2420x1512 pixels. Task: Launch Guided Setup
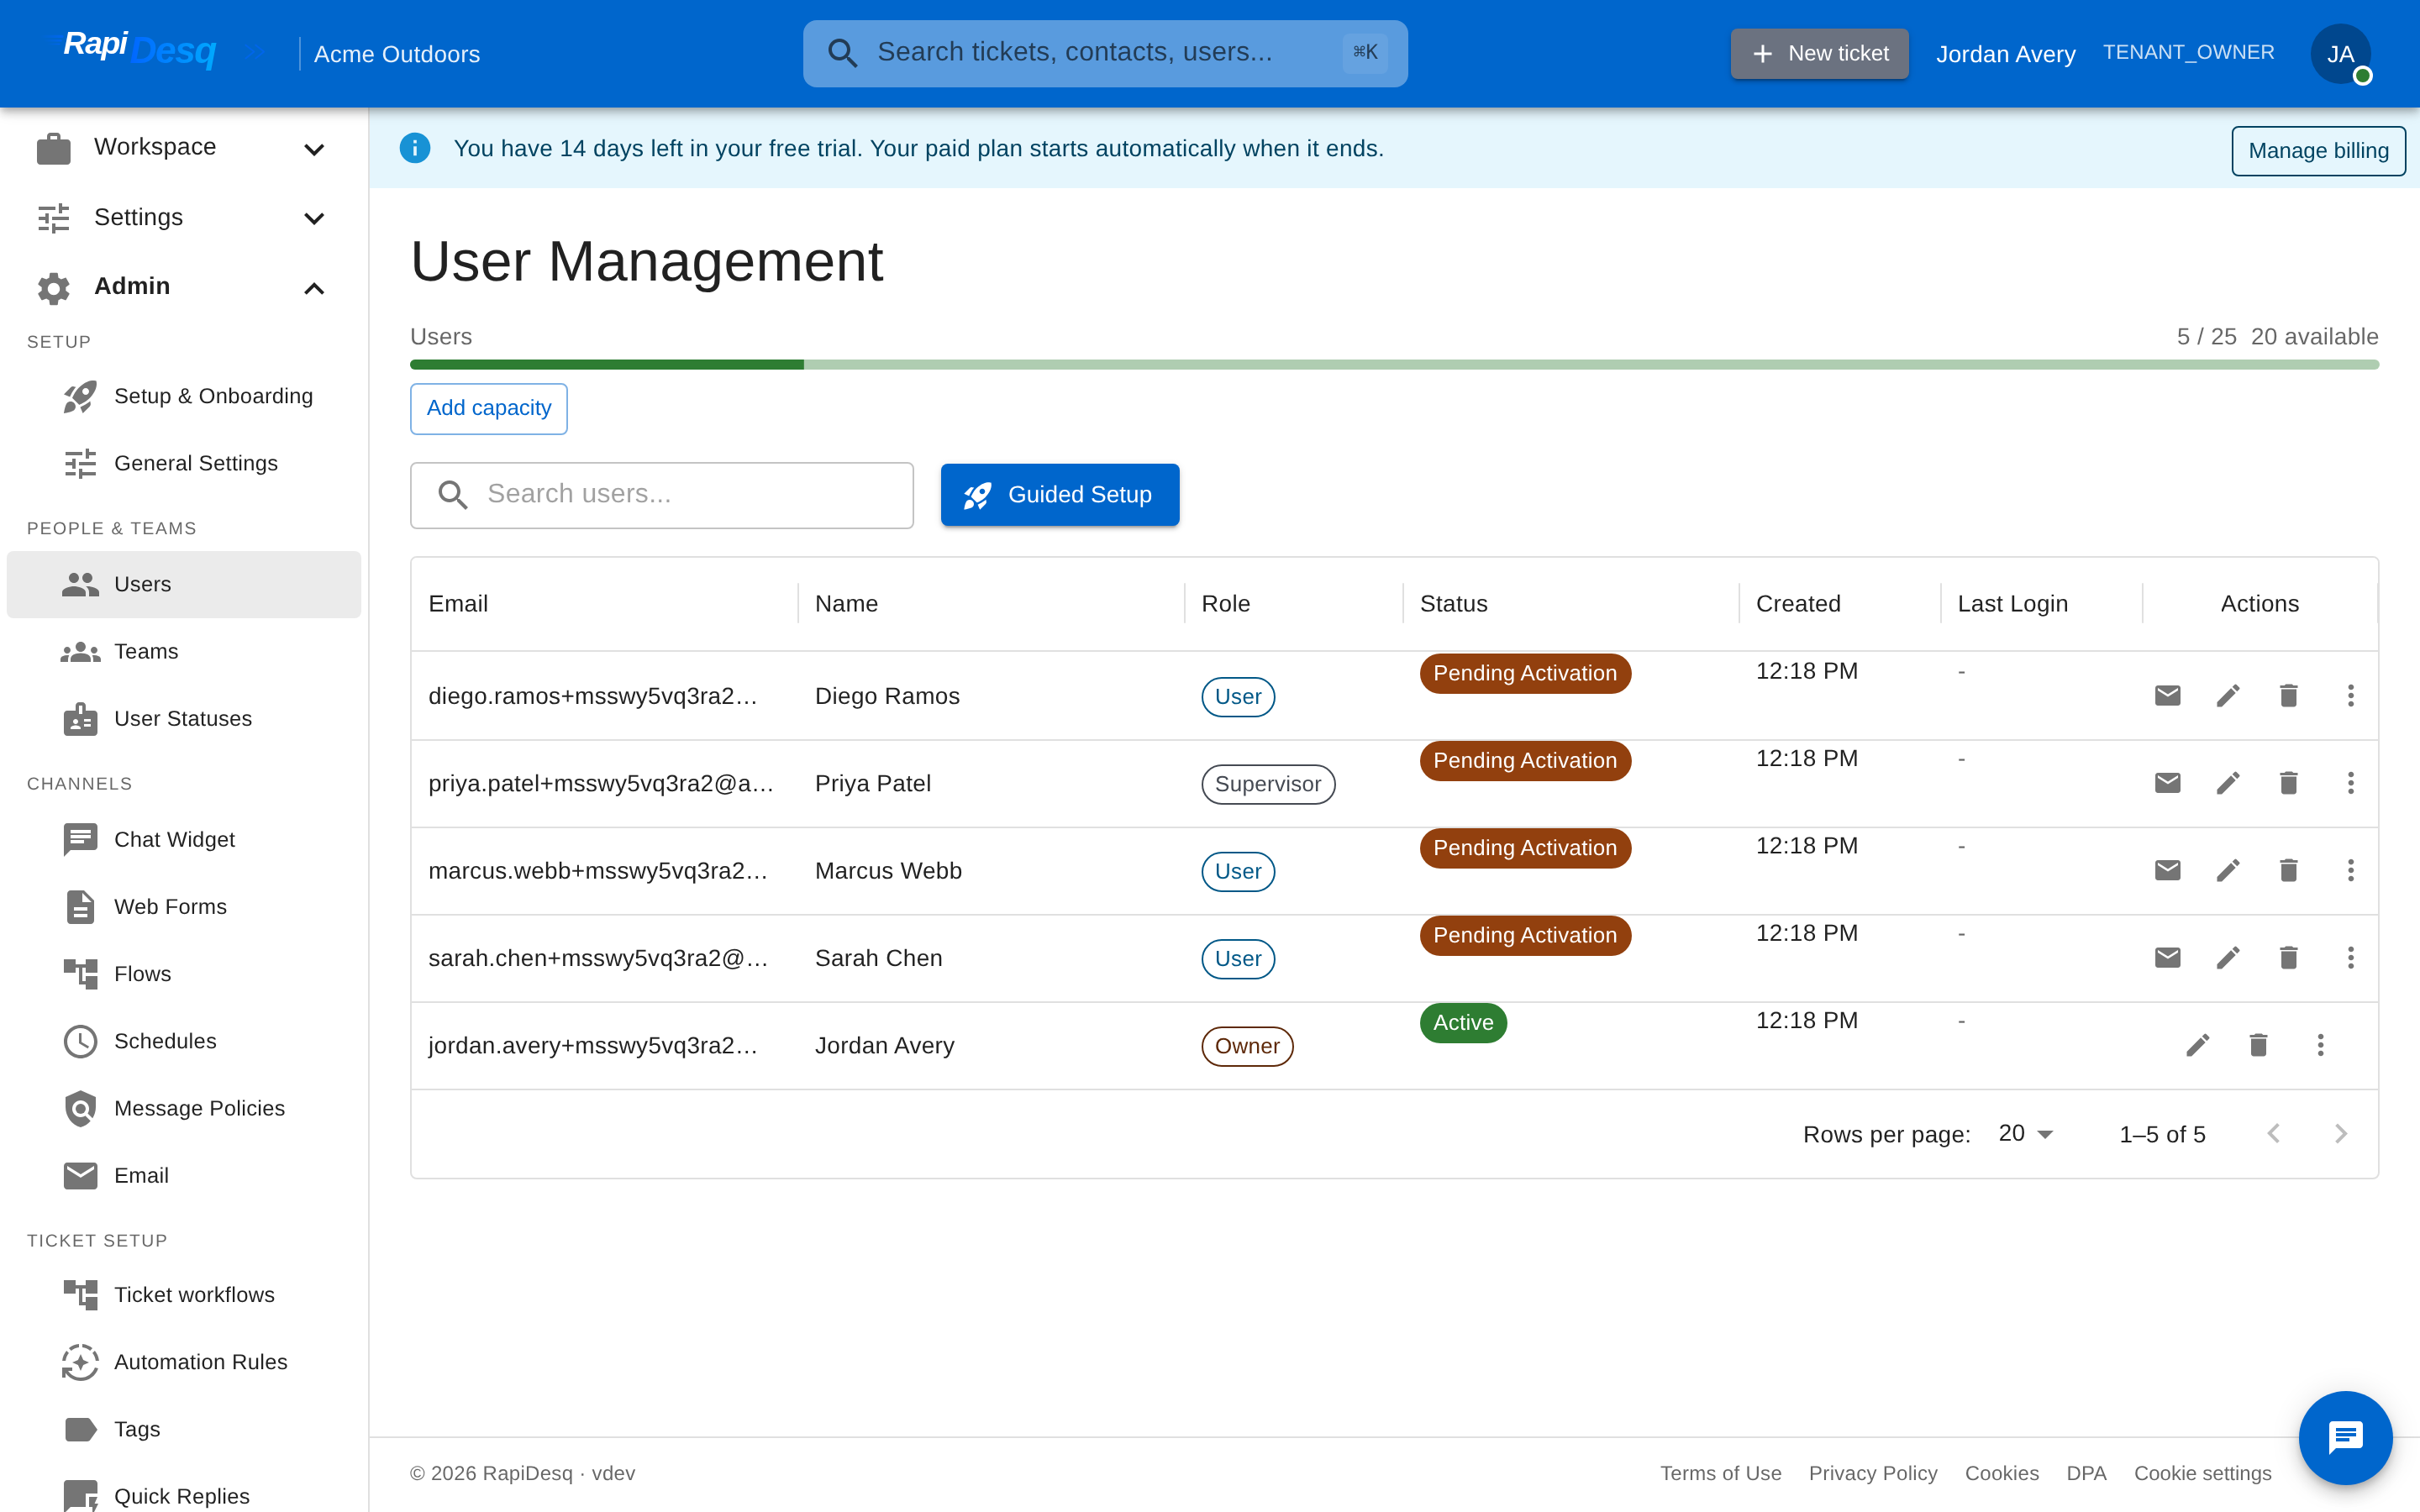1060,495
